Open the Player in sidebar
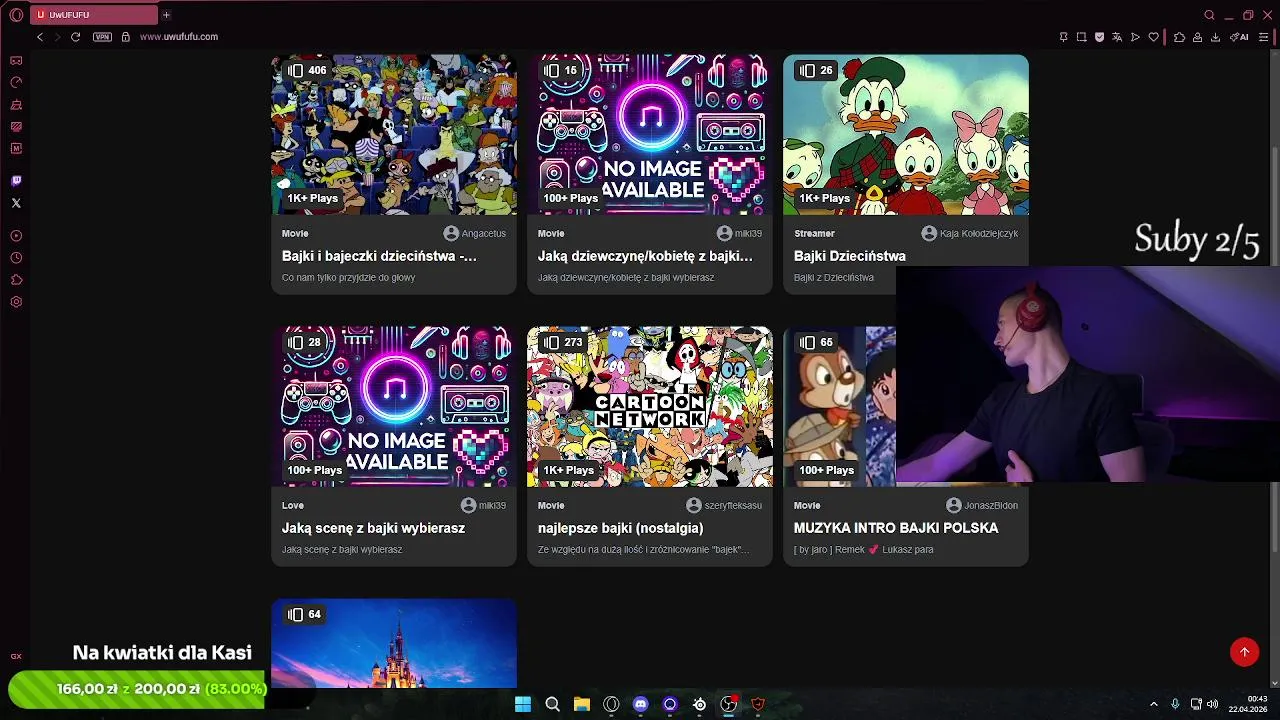The width and height of the screenshot is (1280, 720). tap(16, 236)
